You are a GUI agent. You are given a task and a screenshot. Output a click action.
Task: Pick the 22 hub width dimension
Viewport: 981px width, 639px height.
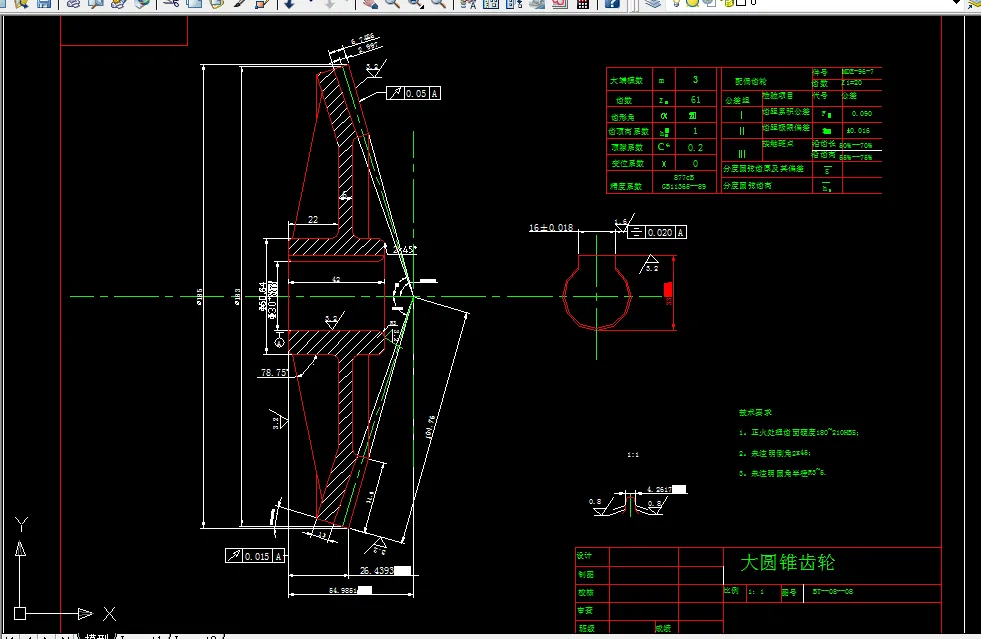(x=313, y=219)
